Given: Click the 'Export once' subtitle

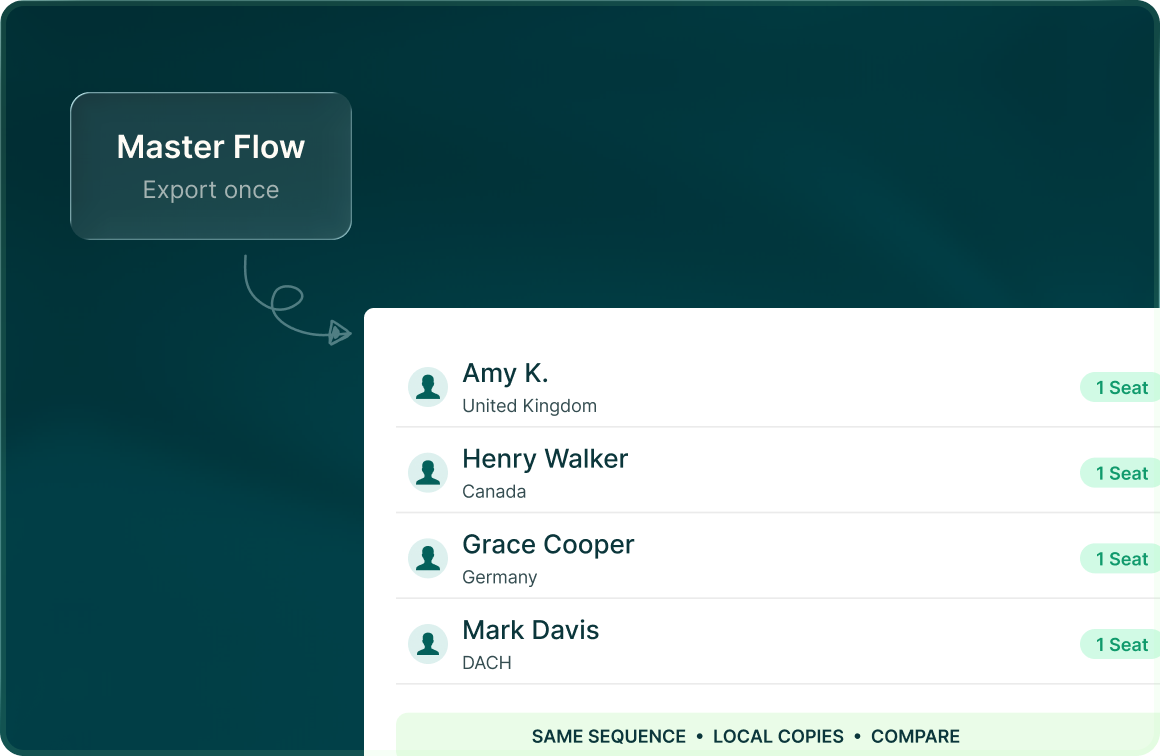Looking at the screenshot, I should tap(211, 190).
